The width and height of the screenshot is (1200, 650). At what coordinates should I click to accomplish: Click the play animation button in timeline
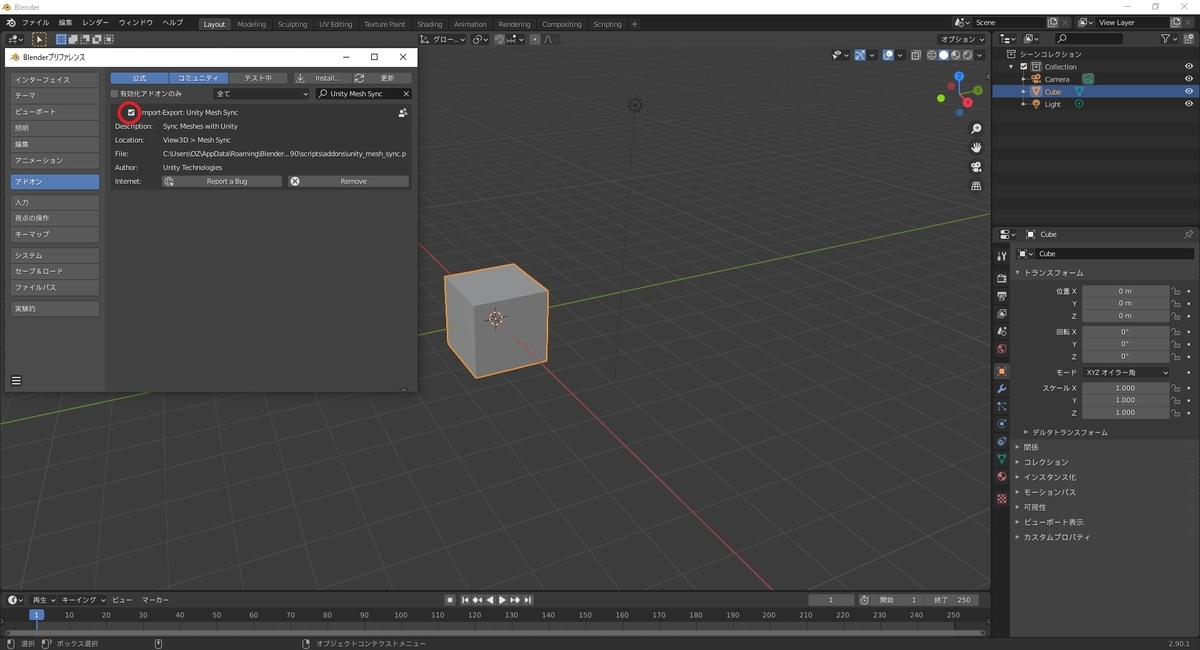click(501, 600)
